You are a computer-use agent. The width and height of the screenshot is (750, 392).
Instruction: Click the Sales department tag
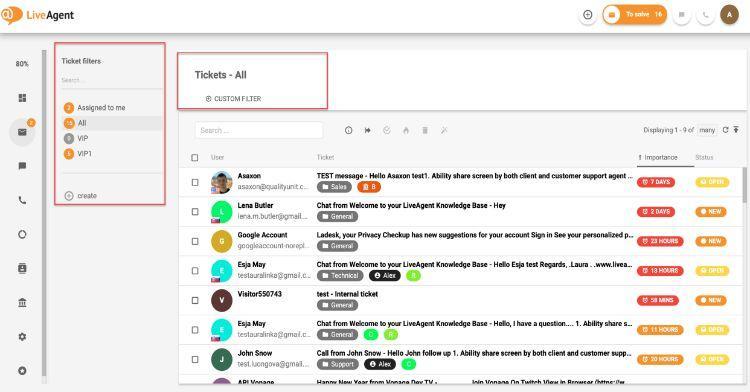point(334,187)
